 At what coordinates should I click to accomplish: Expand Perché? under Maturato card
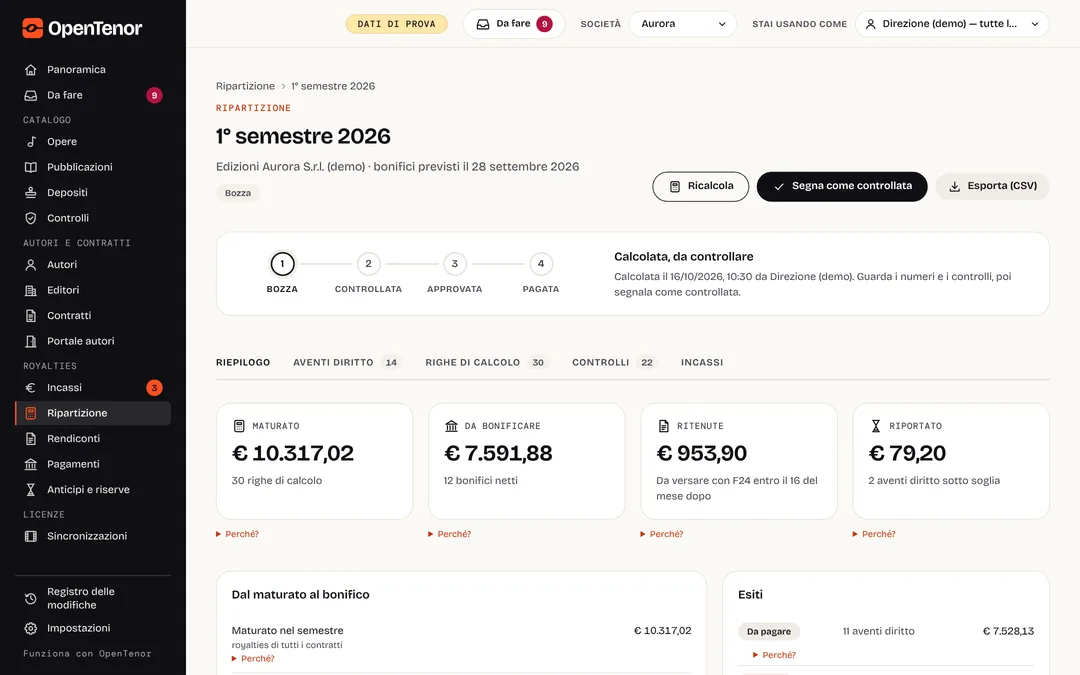[x=238, y=534]
